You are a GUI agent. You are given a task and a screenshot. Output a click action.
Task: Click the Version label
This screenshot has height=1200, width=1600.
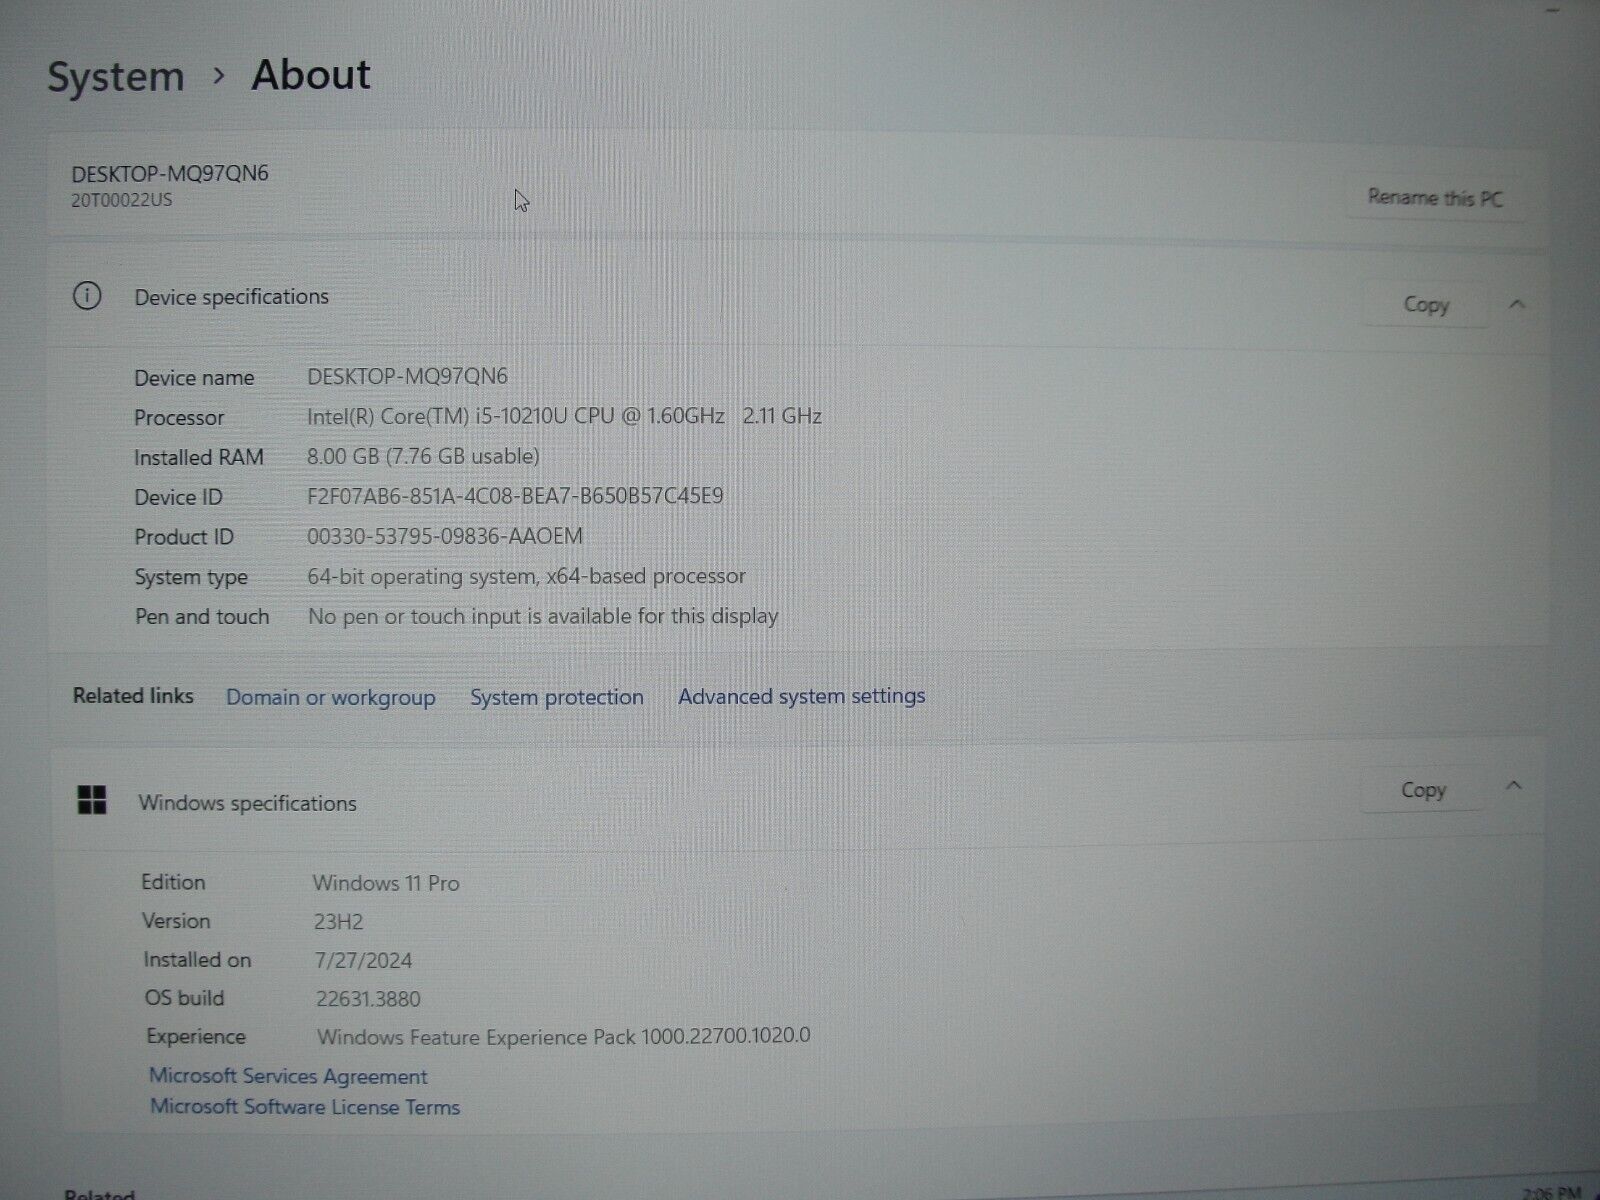pyautogui.click(x=176, y=921)
